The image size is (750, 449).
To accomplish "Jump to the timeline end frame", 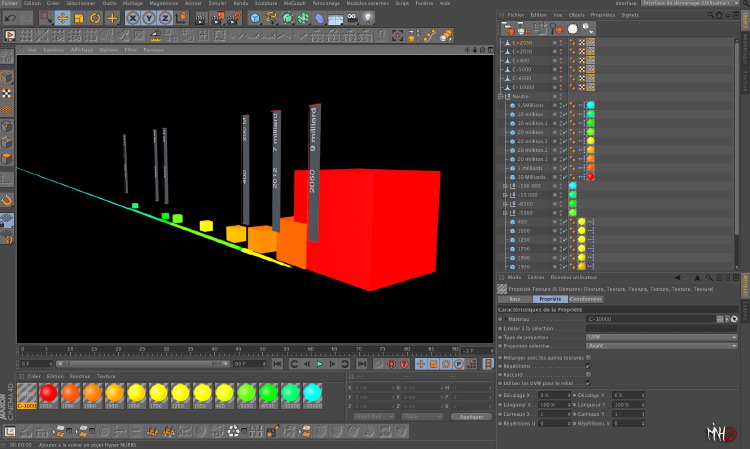I will click(x=362, y=364).
